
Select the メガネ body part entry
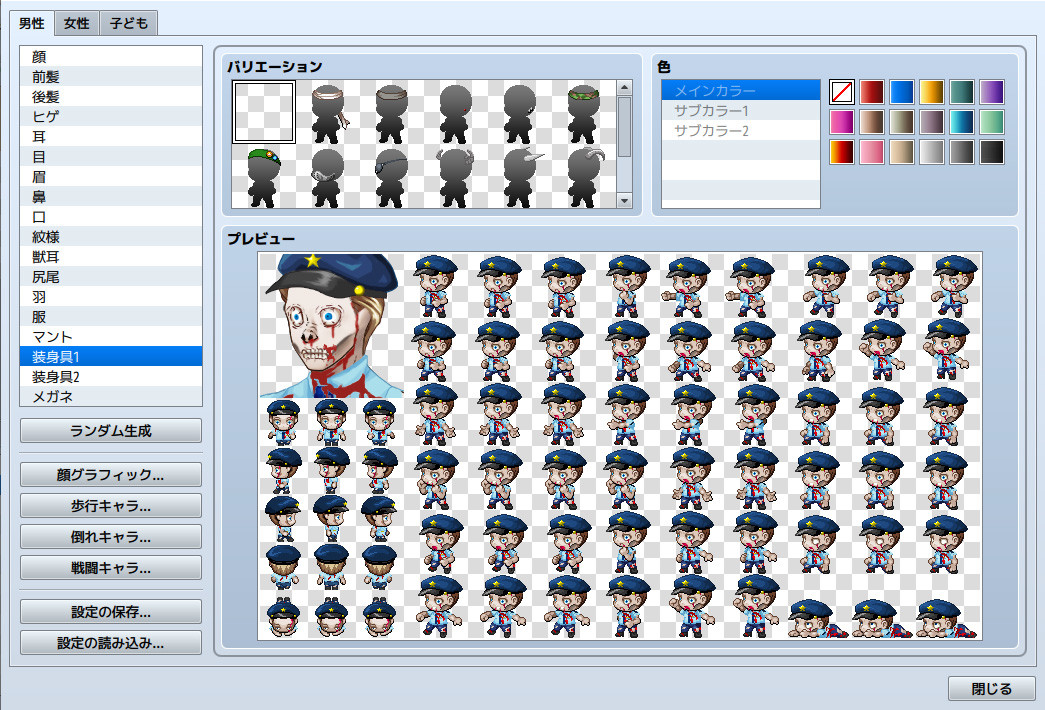click(x=110, y=396)
